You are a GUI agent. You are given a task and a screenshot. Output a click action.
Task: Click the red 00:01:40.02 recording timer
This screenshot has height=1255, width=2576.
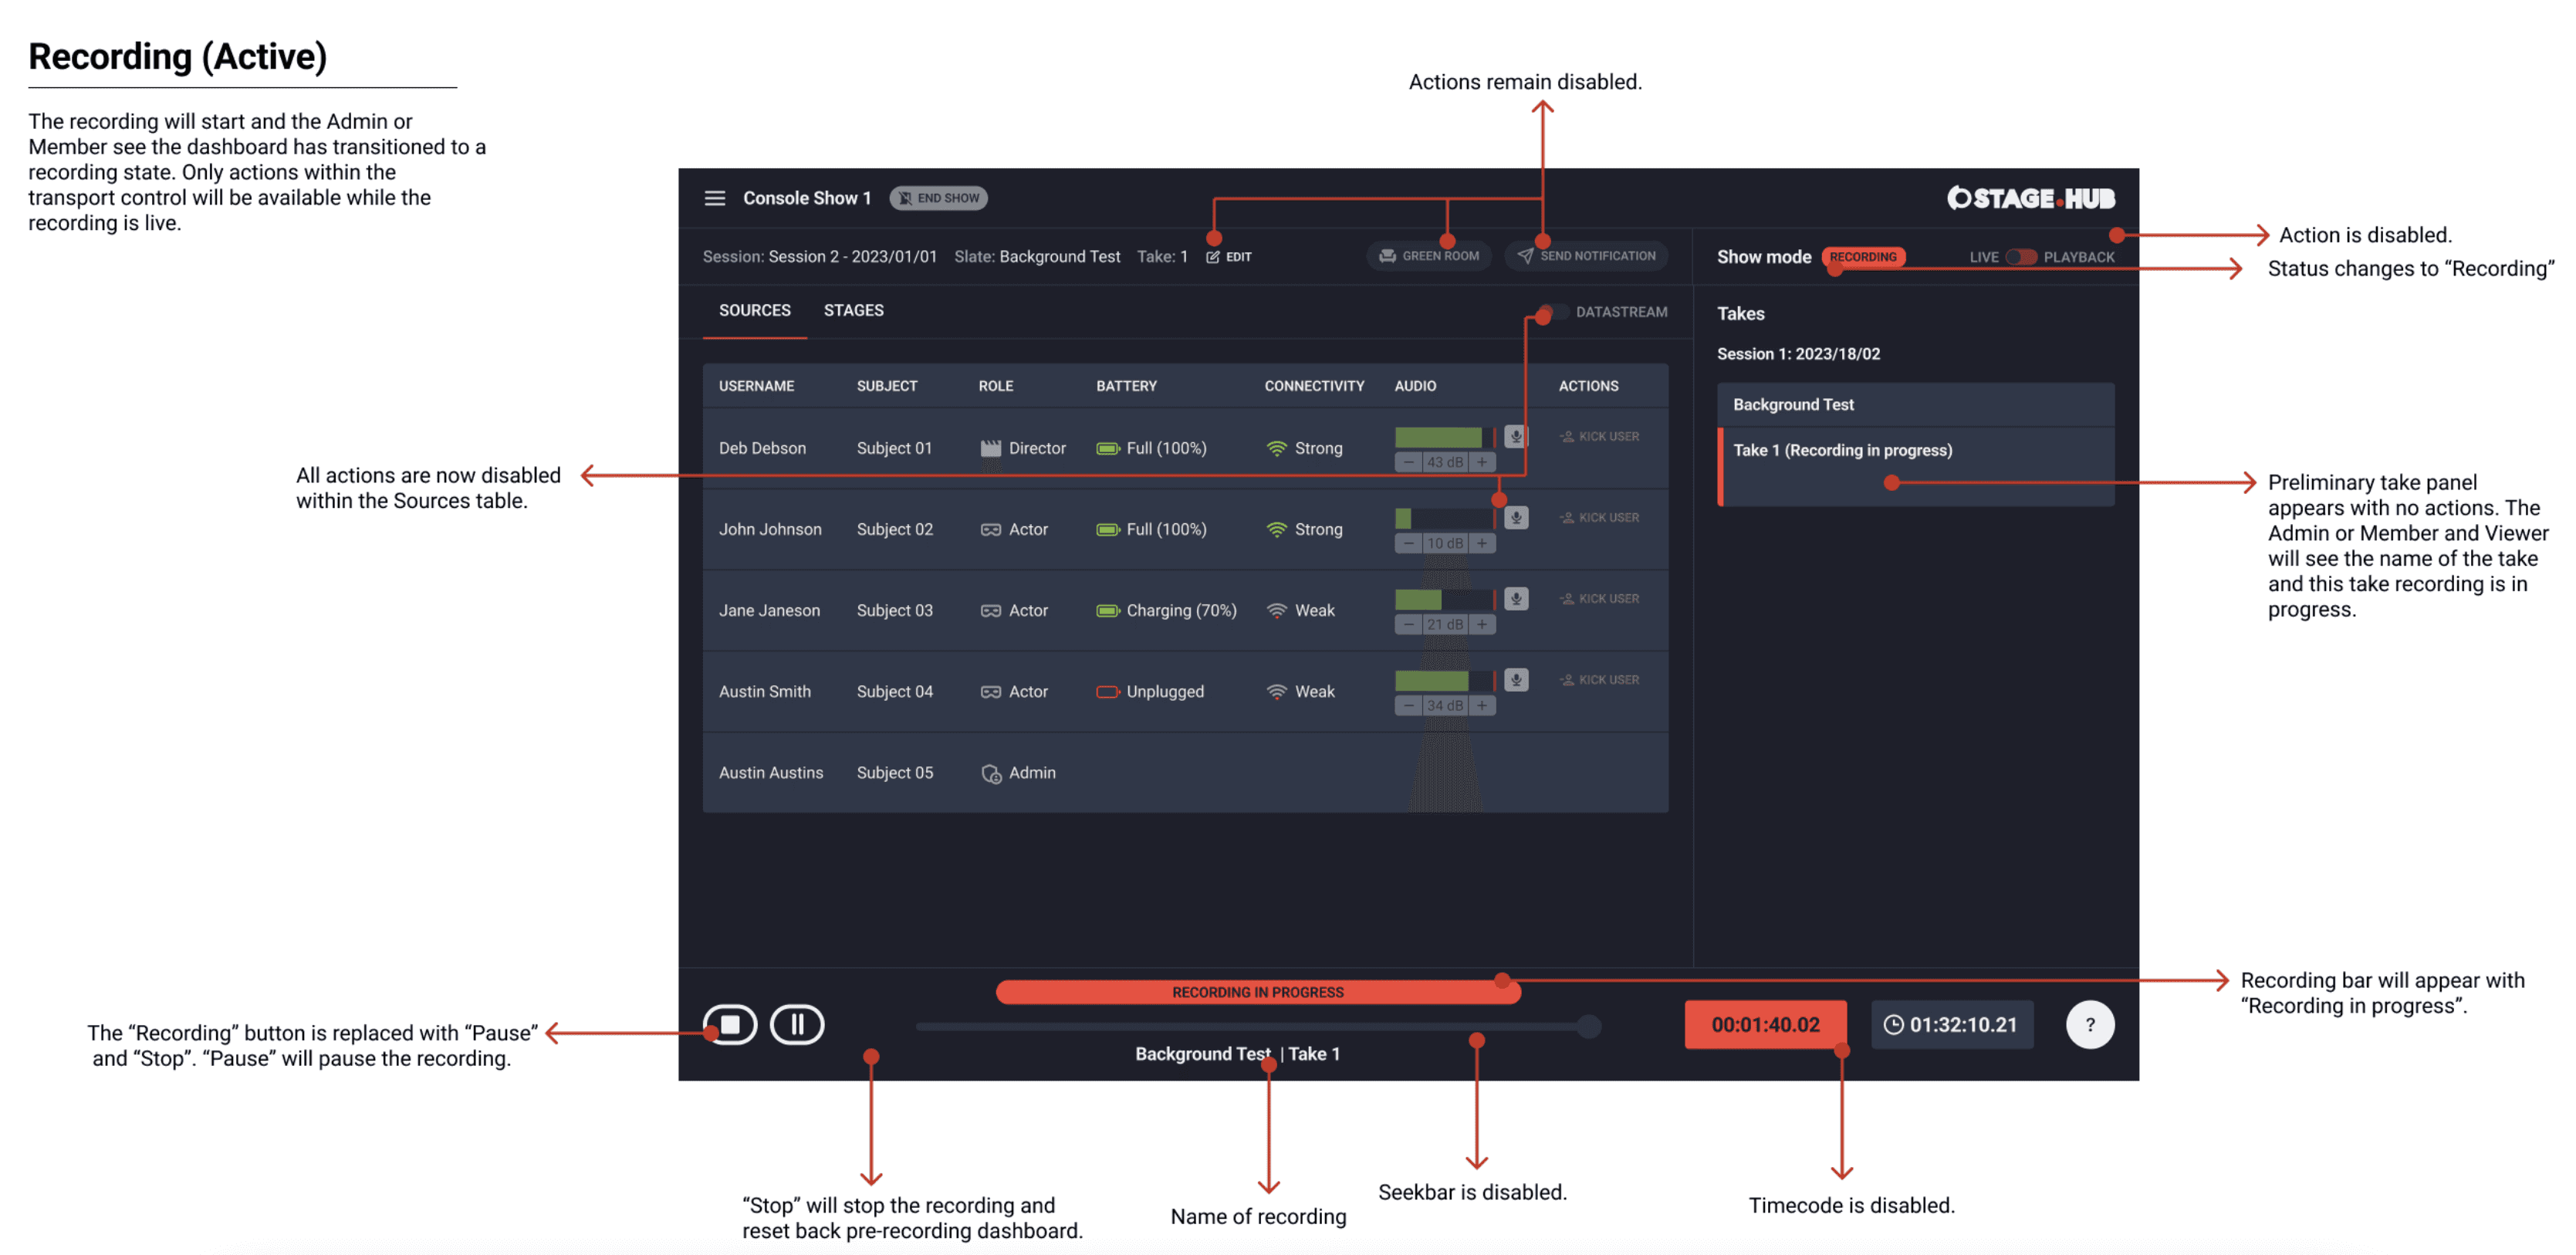tap(1765, 1025)
